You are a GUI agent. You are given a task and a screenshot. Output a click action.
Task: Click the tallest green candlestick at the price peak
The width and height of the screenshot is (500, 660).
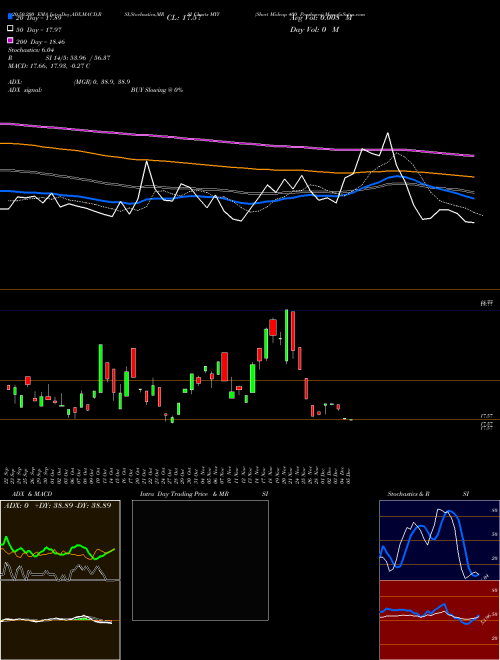[287, 335]
